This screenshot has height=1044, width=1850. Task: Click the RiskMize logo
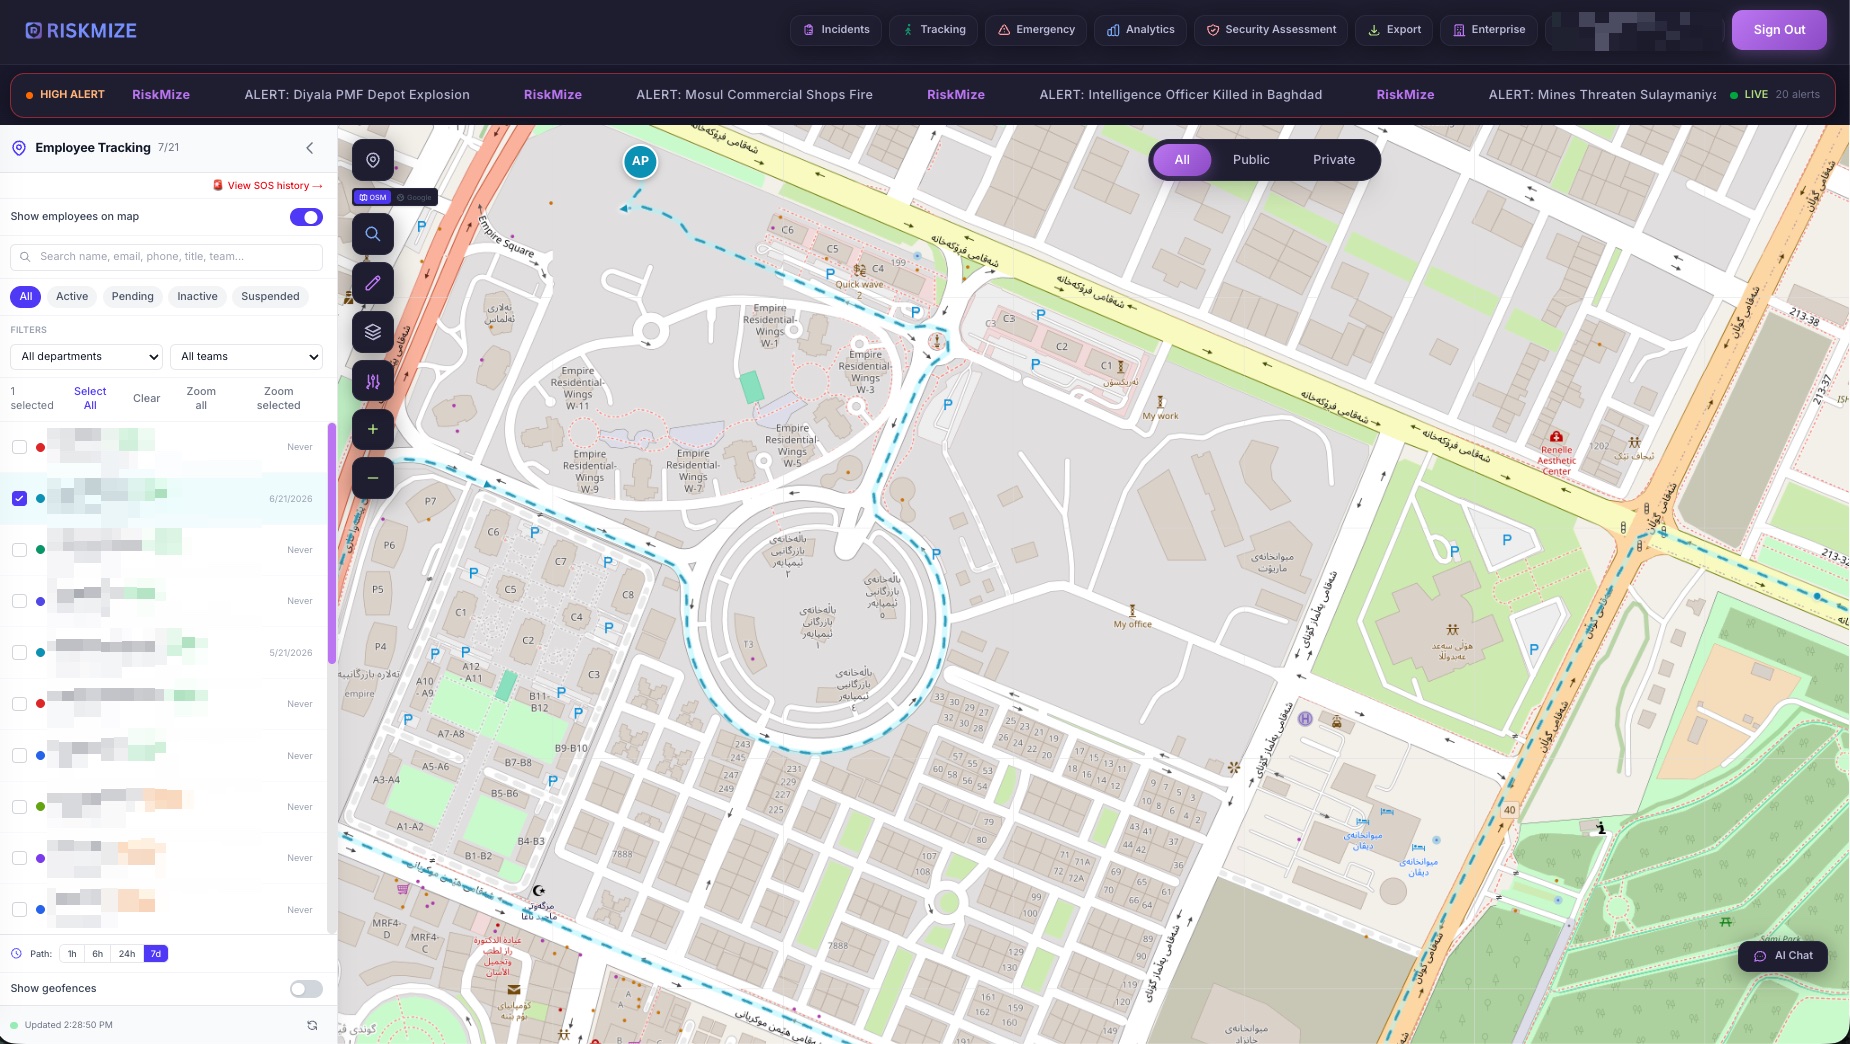point(81,30)
